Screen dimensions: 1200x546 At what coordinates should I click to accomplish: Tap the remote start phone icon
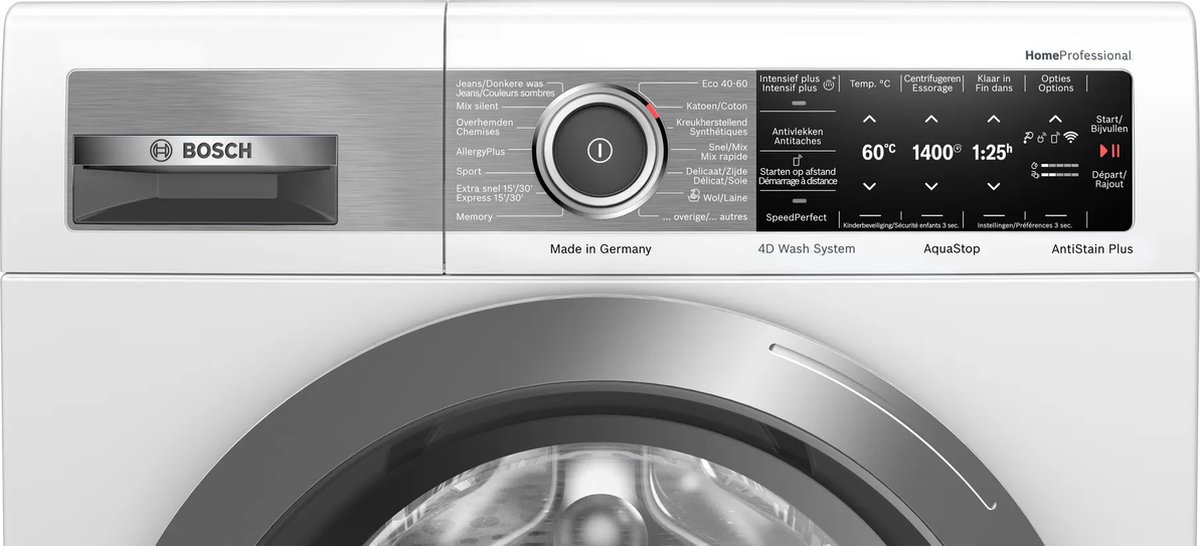(1055, 137)
